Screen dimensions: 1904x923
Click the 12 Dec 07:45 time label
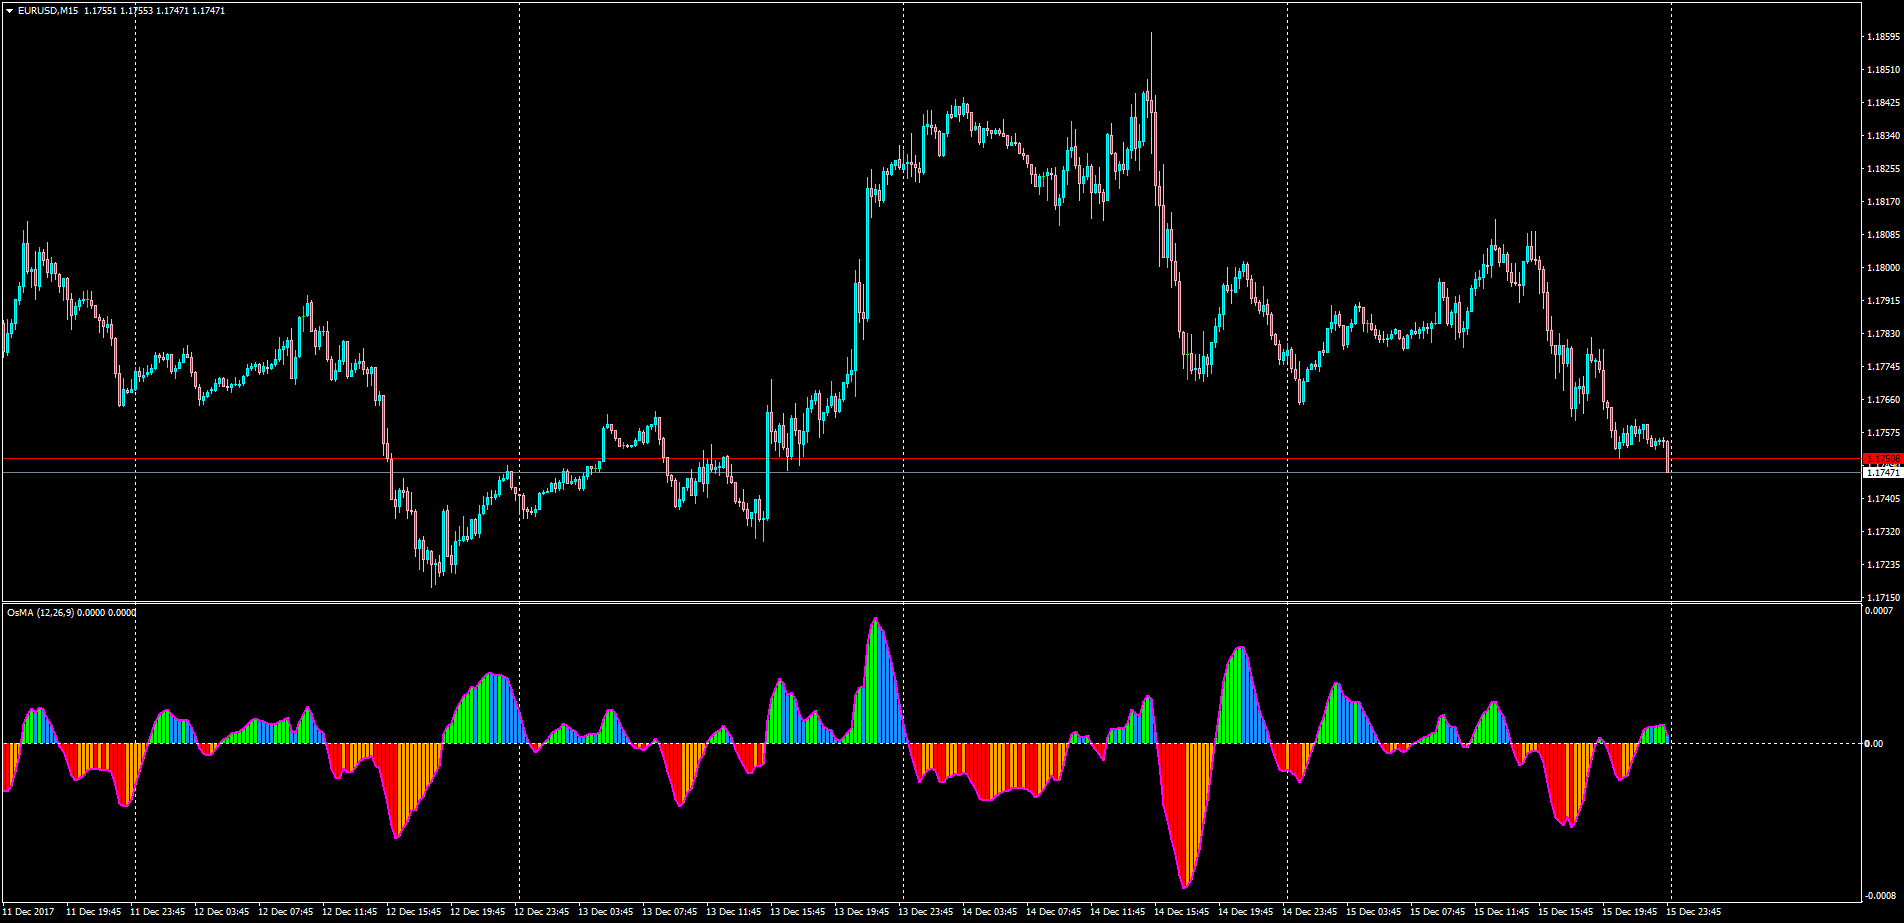point(286,912)
